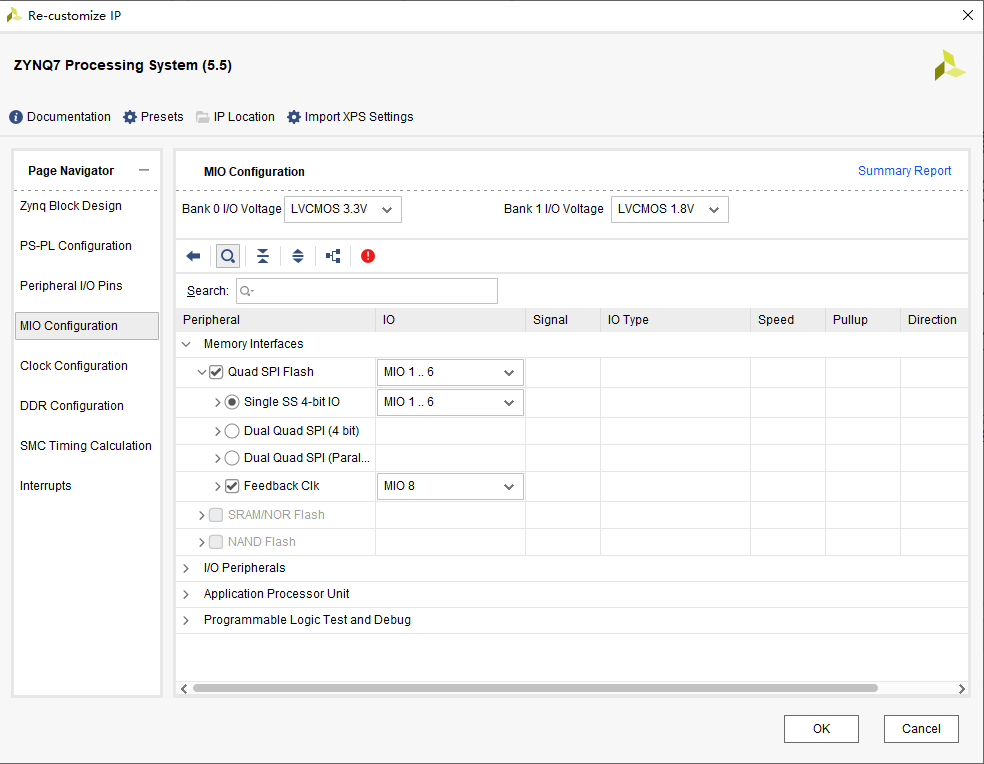
Task: Toggle the search magnifier toolbar icon
Action: [228, 256]
